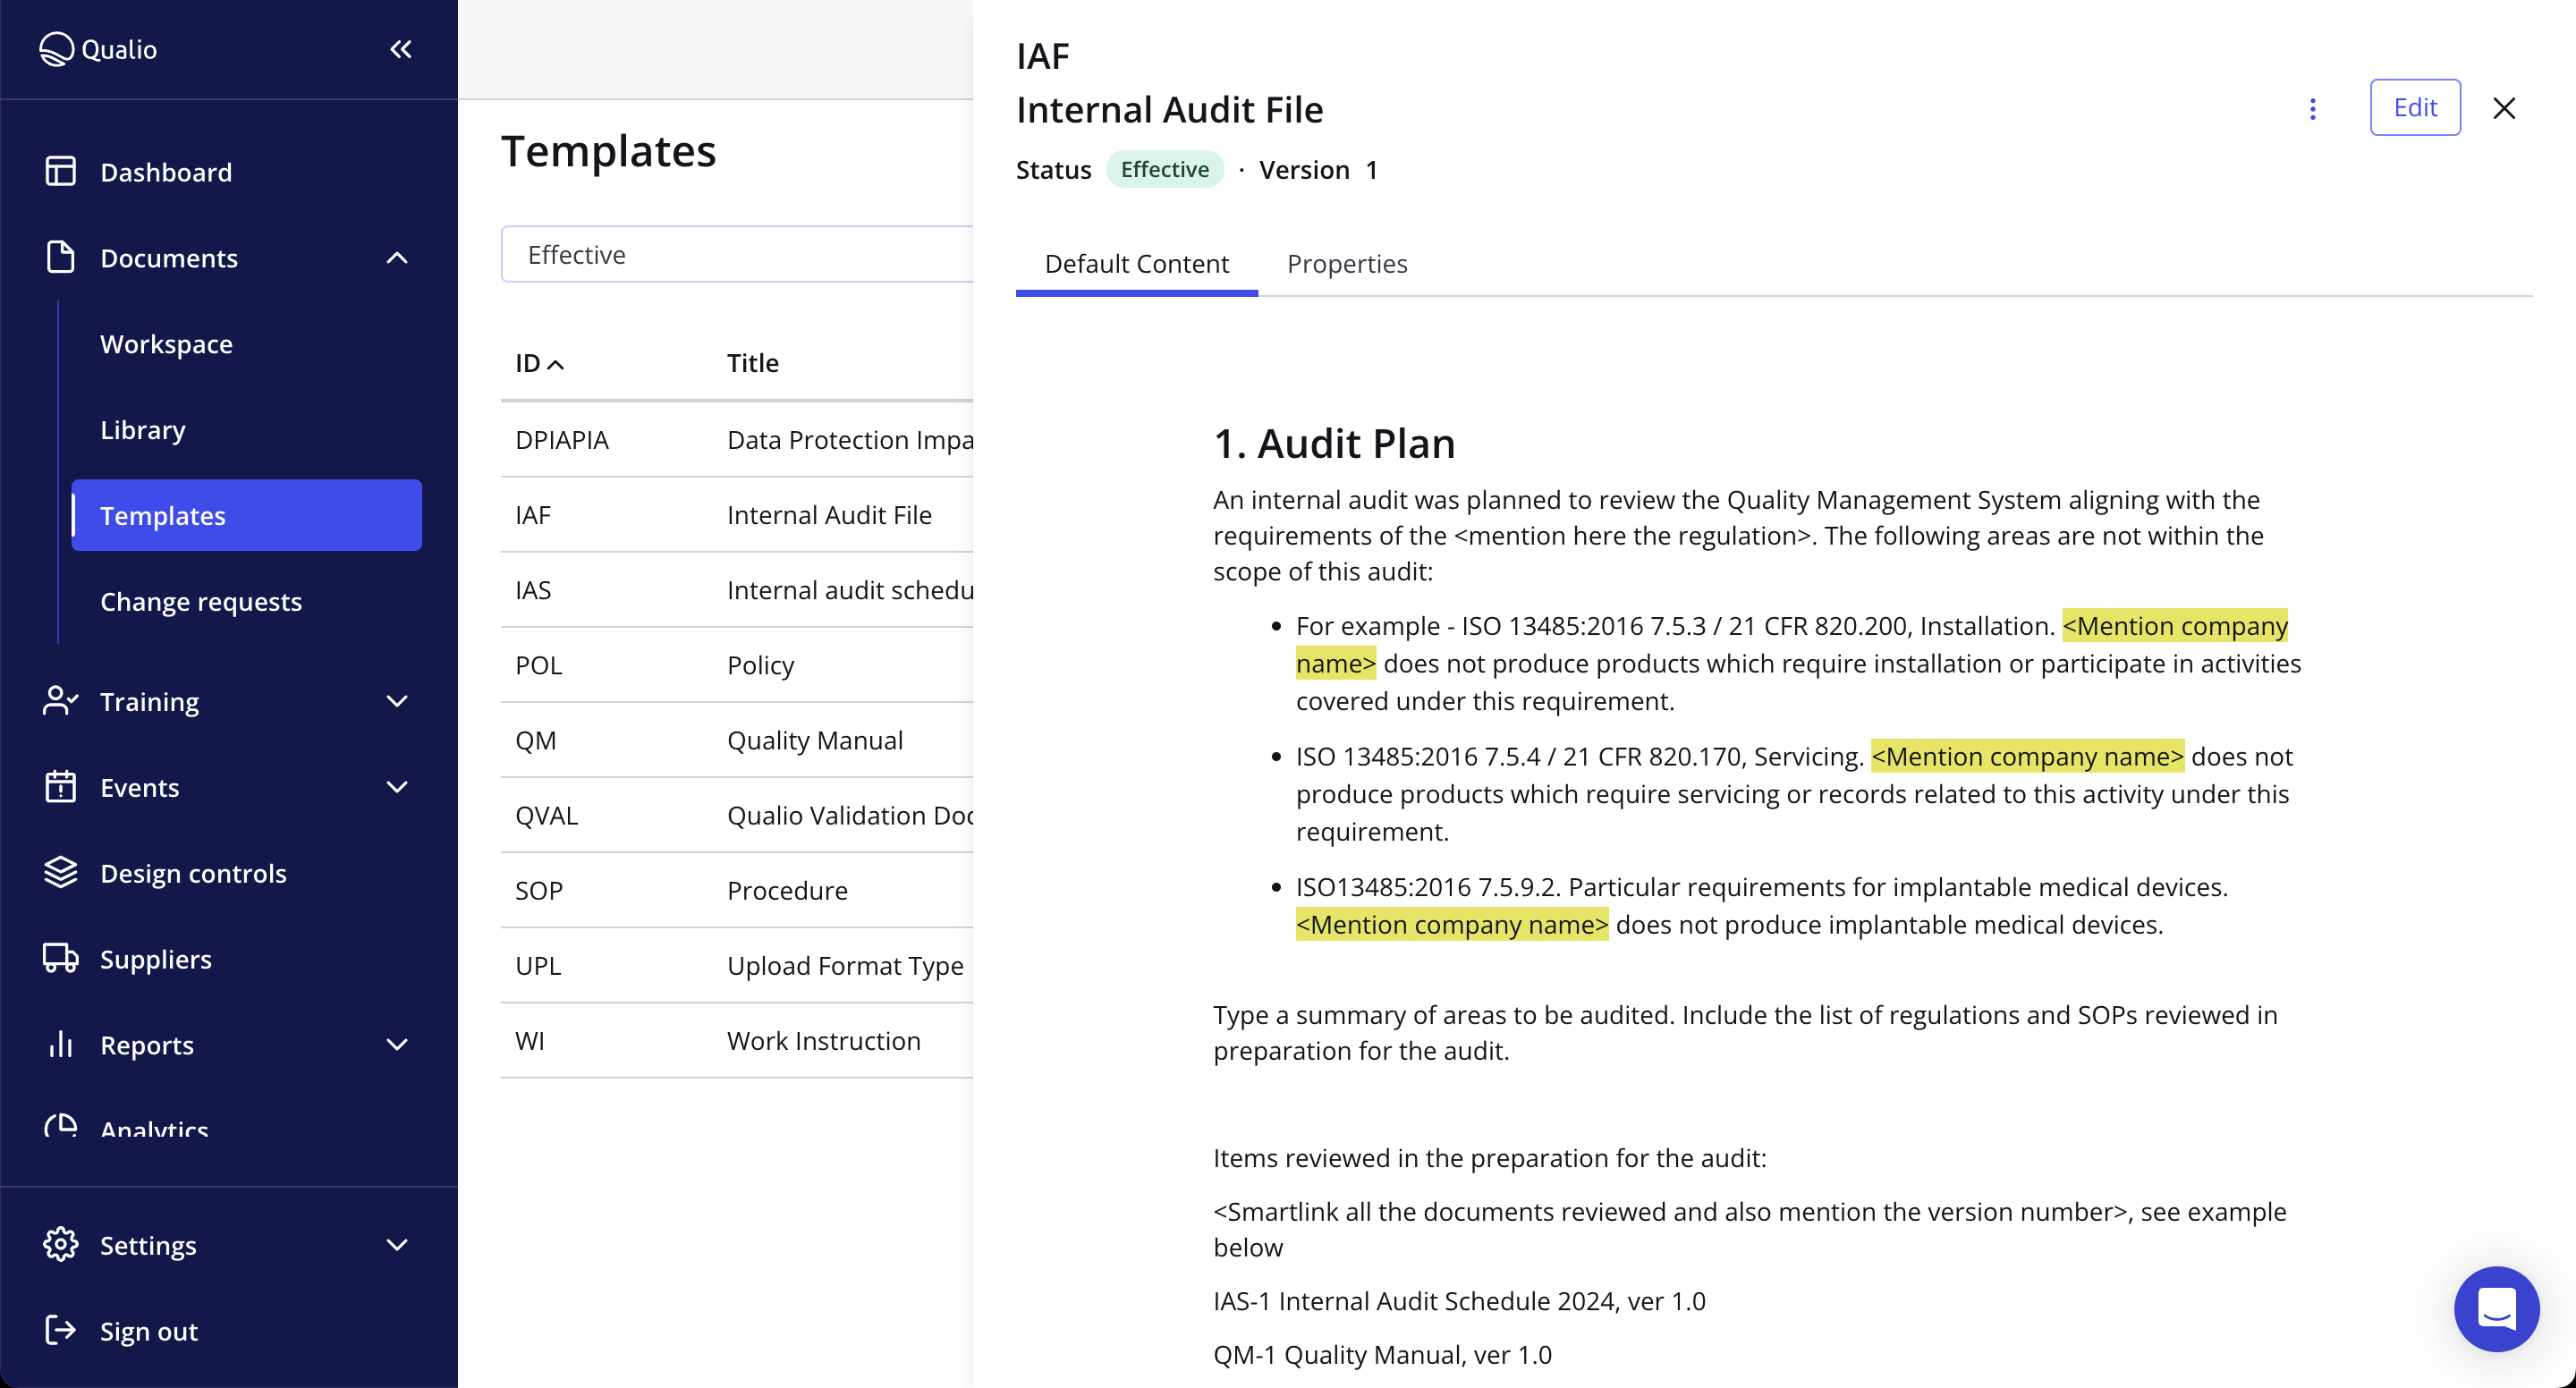Open the Change requests page
2576x1388 pixels.
[201, 601]
